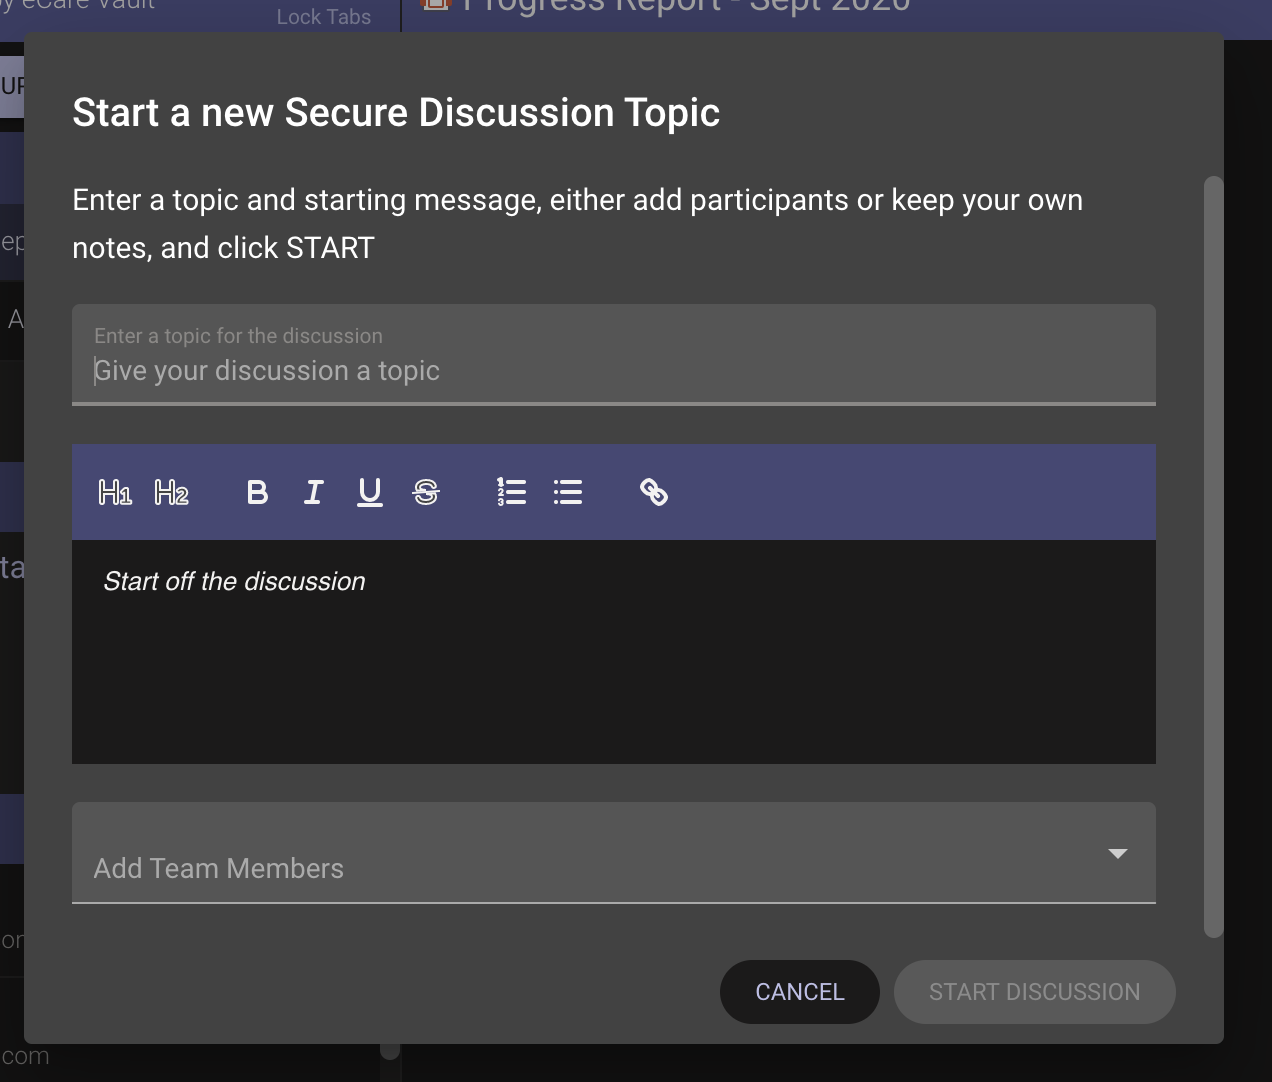
Task: Click the icon beside the Progress Report title
Action: 436,5
